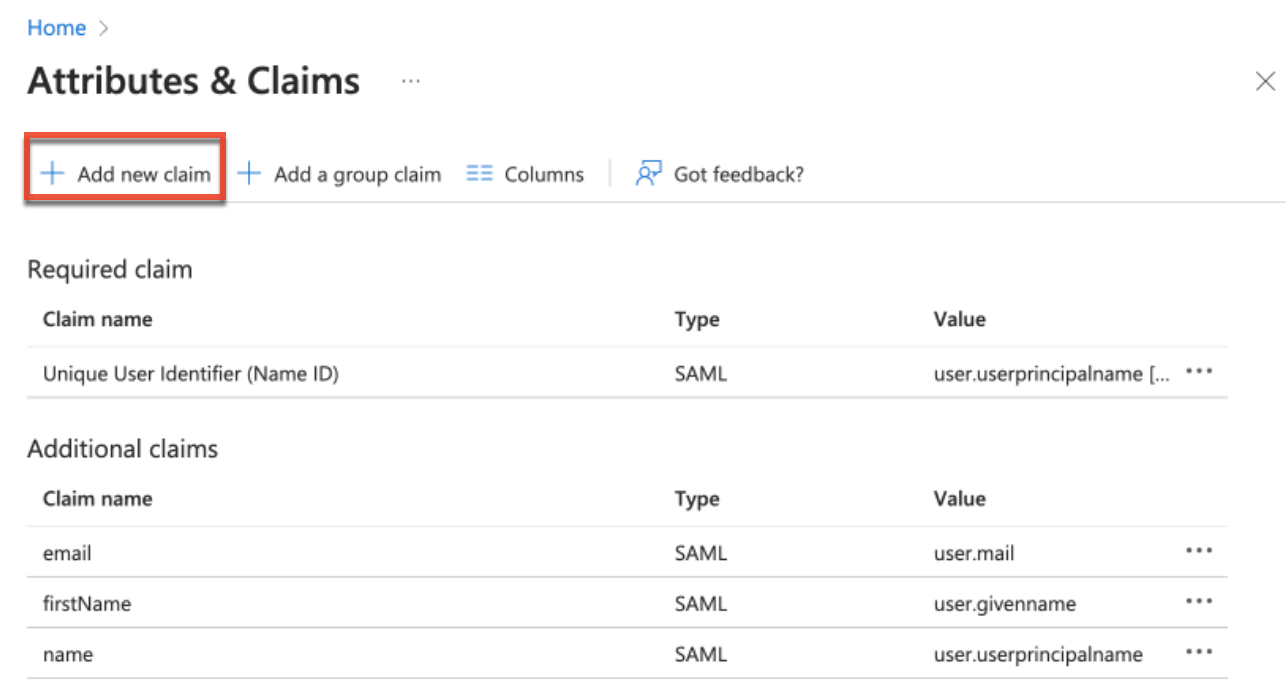This screenshot has width=1286, height=686.
Task: Close the Attributes & Claims pane
Action: 1266,81
